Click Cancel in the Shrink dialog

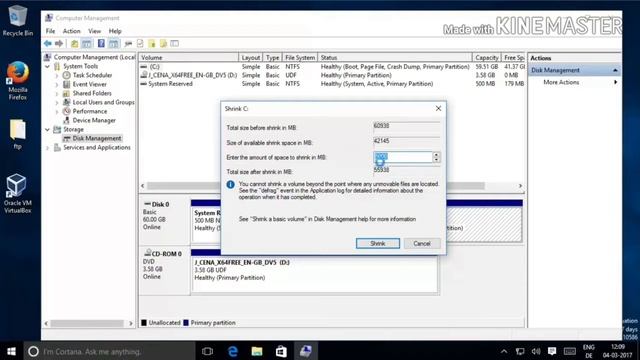click(422, 243)
